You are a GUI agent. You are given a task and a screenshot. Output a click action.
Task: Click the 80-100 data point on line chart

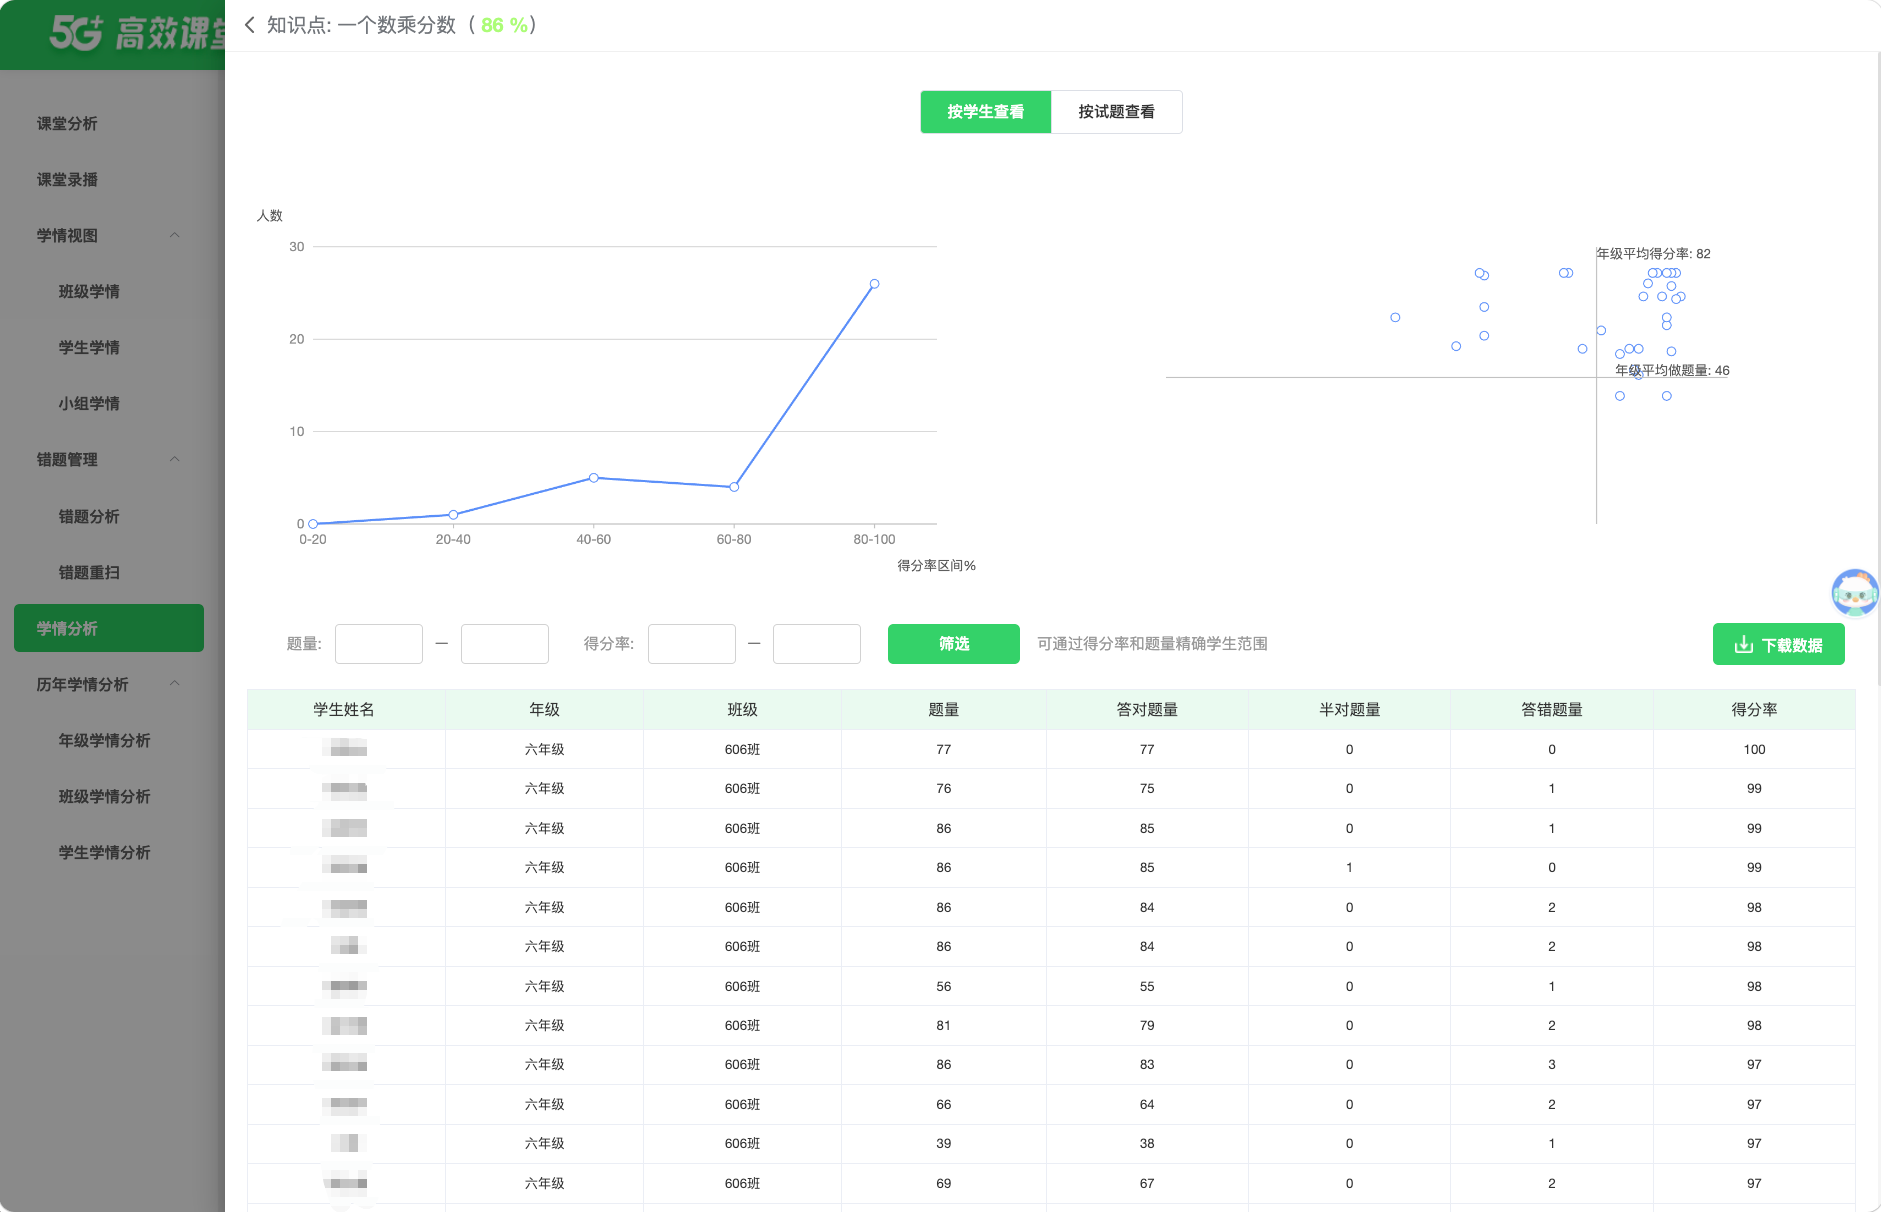coord(874,284)
